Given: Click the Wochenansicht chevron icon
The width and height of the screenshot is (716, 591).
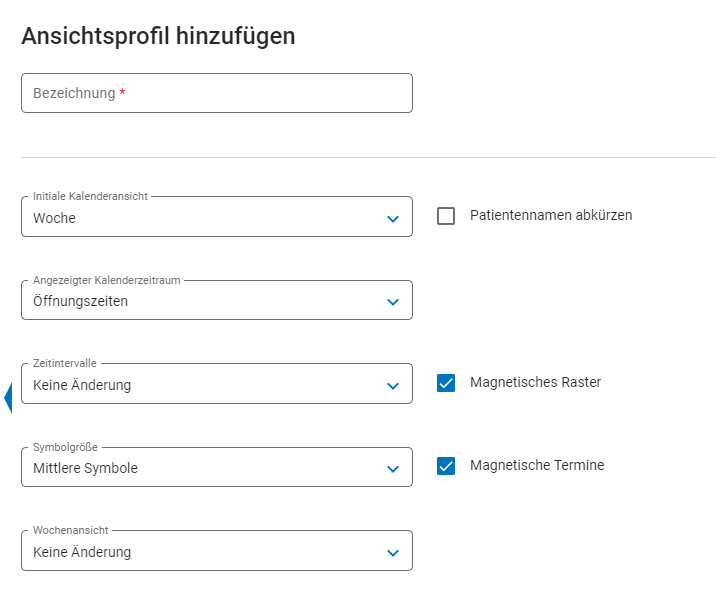Looking at the screenshot, I should point(393,553).
